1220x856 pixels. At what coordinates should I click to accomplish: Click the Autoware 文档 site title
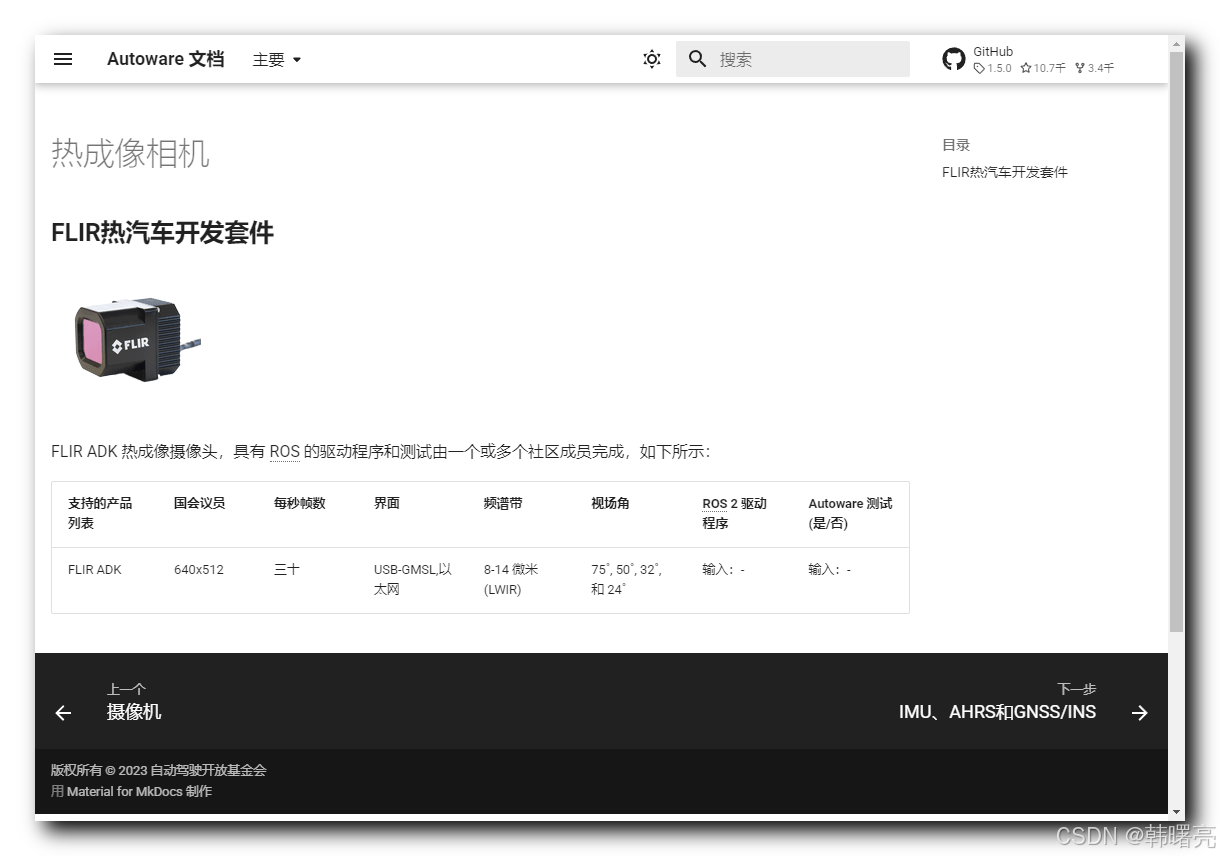[166, 59]
